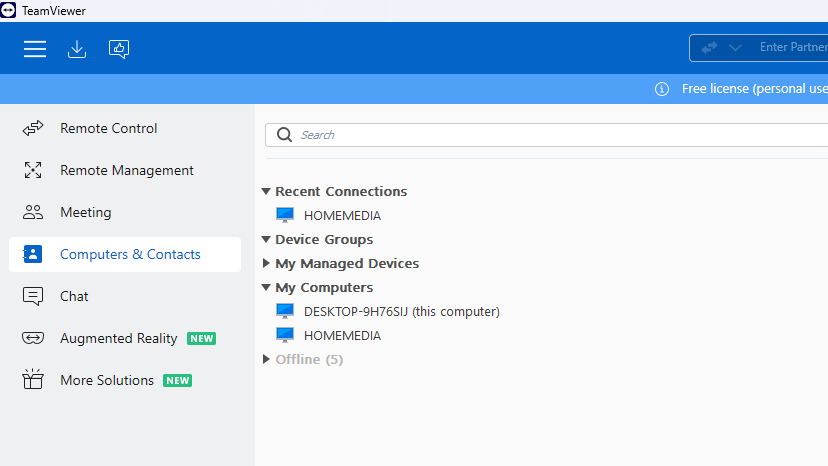Click the Device Groups heading

point(324,239)
